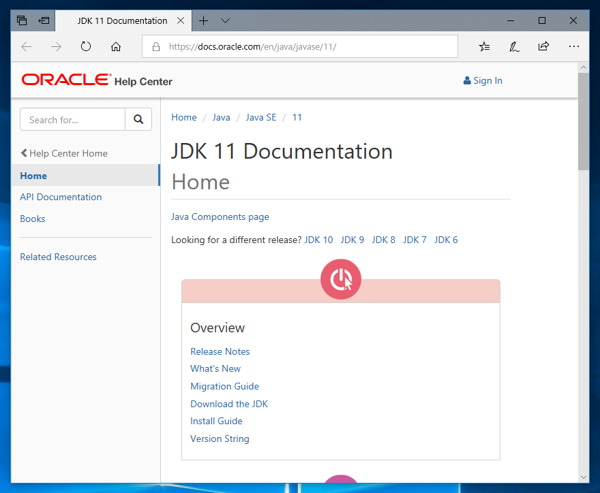Open Release Notes link

[x=220, y=352]
